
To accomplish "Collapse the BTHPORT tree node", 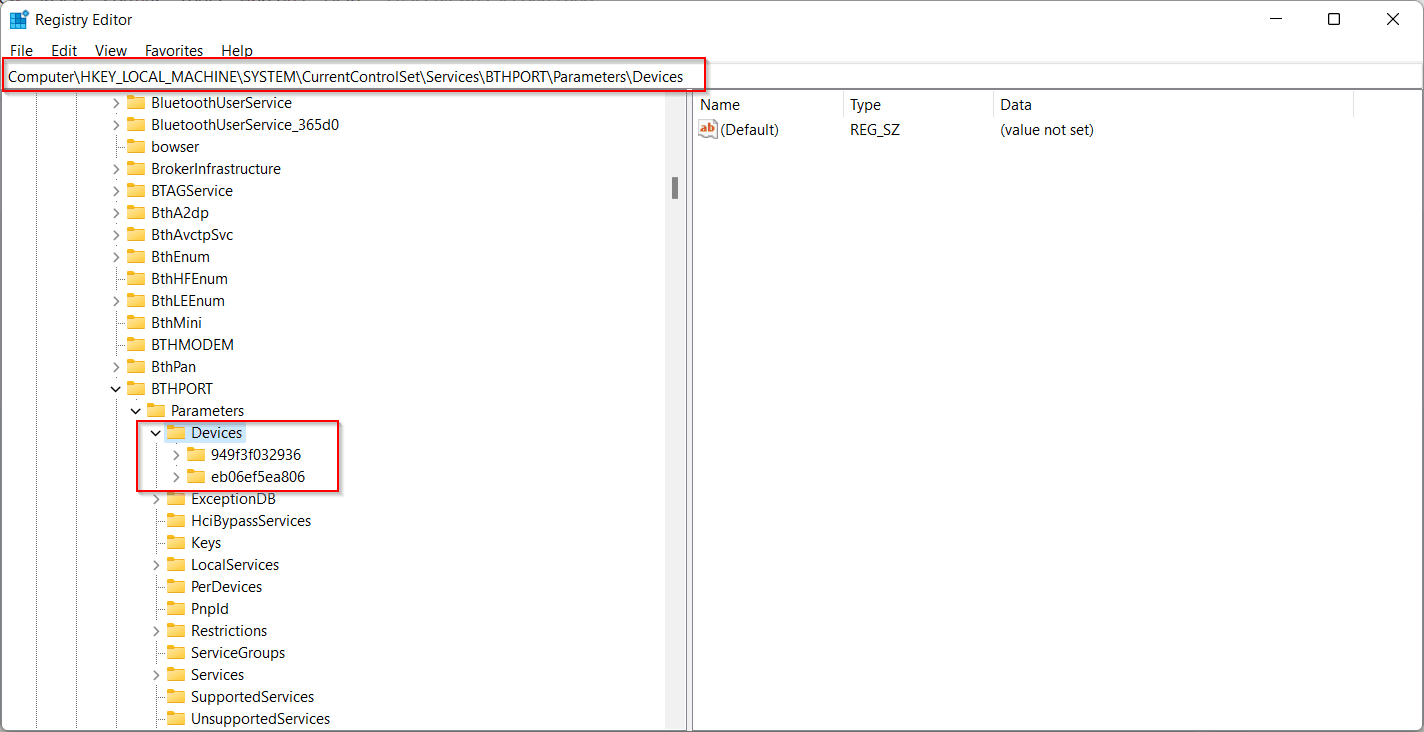I will tap(116, 389).
